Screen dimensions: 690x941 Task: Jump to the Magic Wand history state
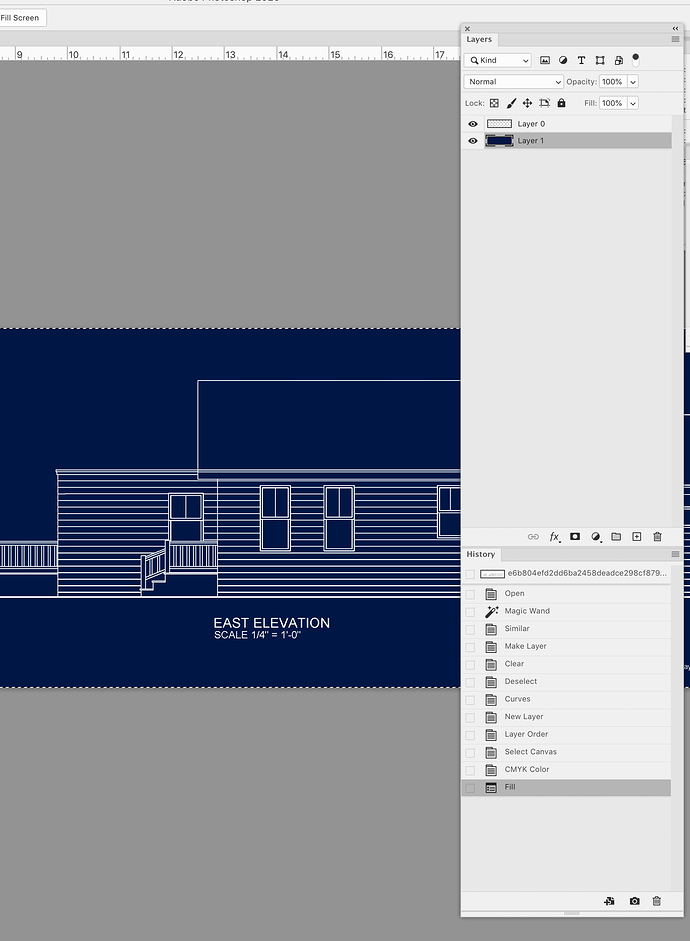coord(527,611)
